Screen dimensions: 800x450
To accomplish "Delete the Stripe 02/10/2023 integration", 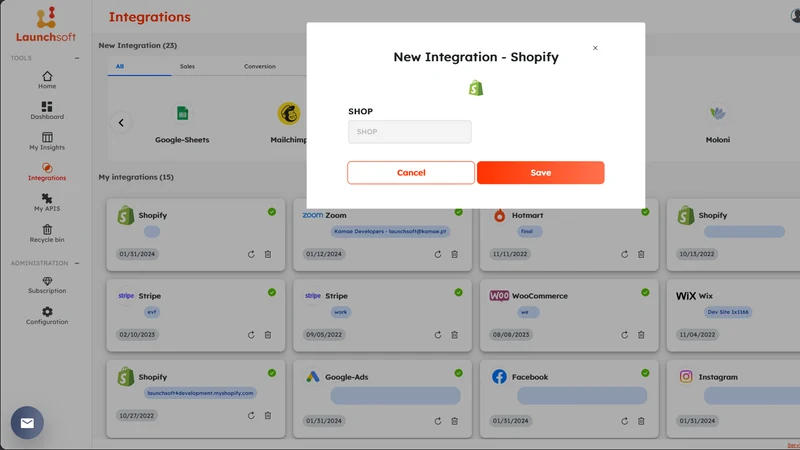I will tap(268, 335).
